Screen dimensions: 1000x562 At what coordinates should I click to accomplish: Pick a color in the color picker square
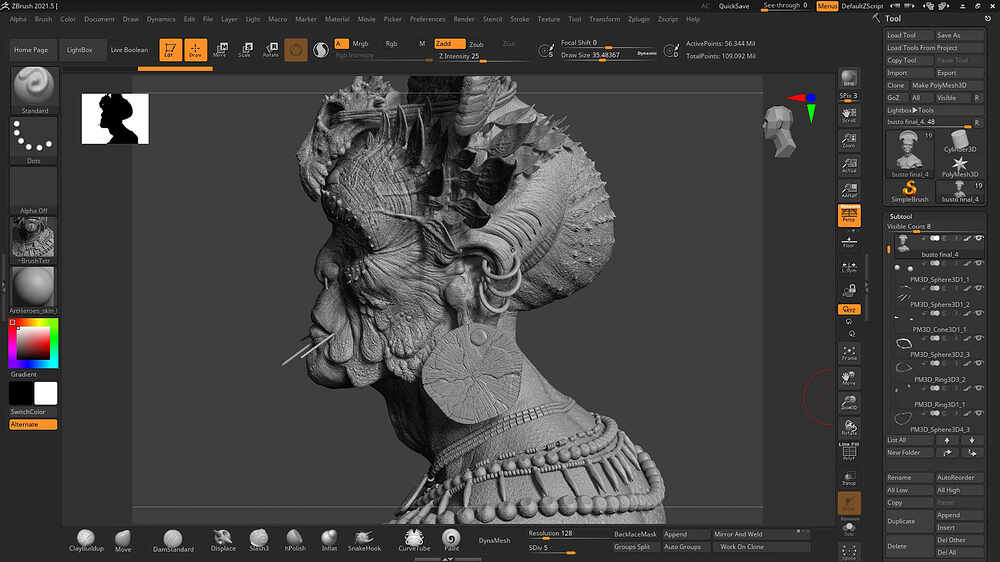point(33,344)
